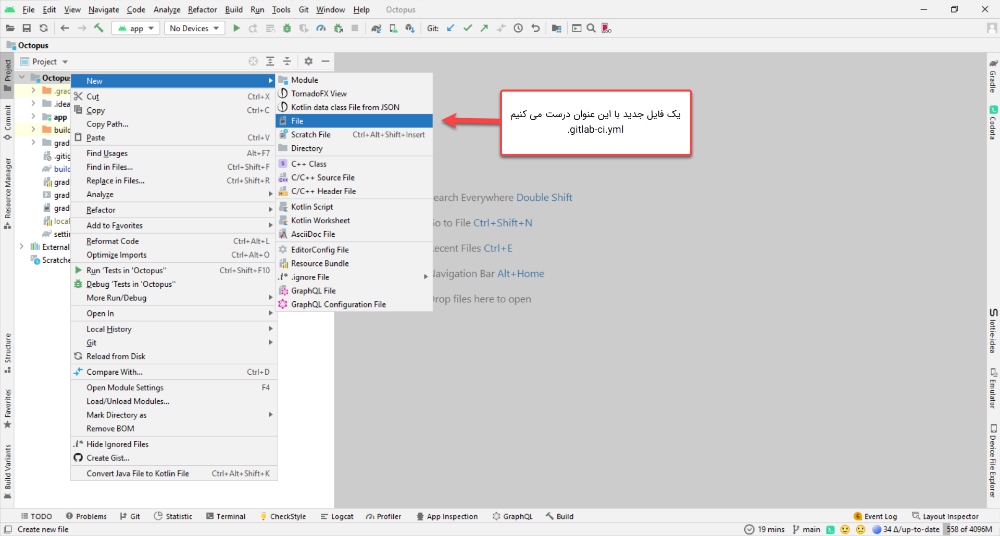
Task: Click the Project Structure folder icon
Action: click(557, 28)
